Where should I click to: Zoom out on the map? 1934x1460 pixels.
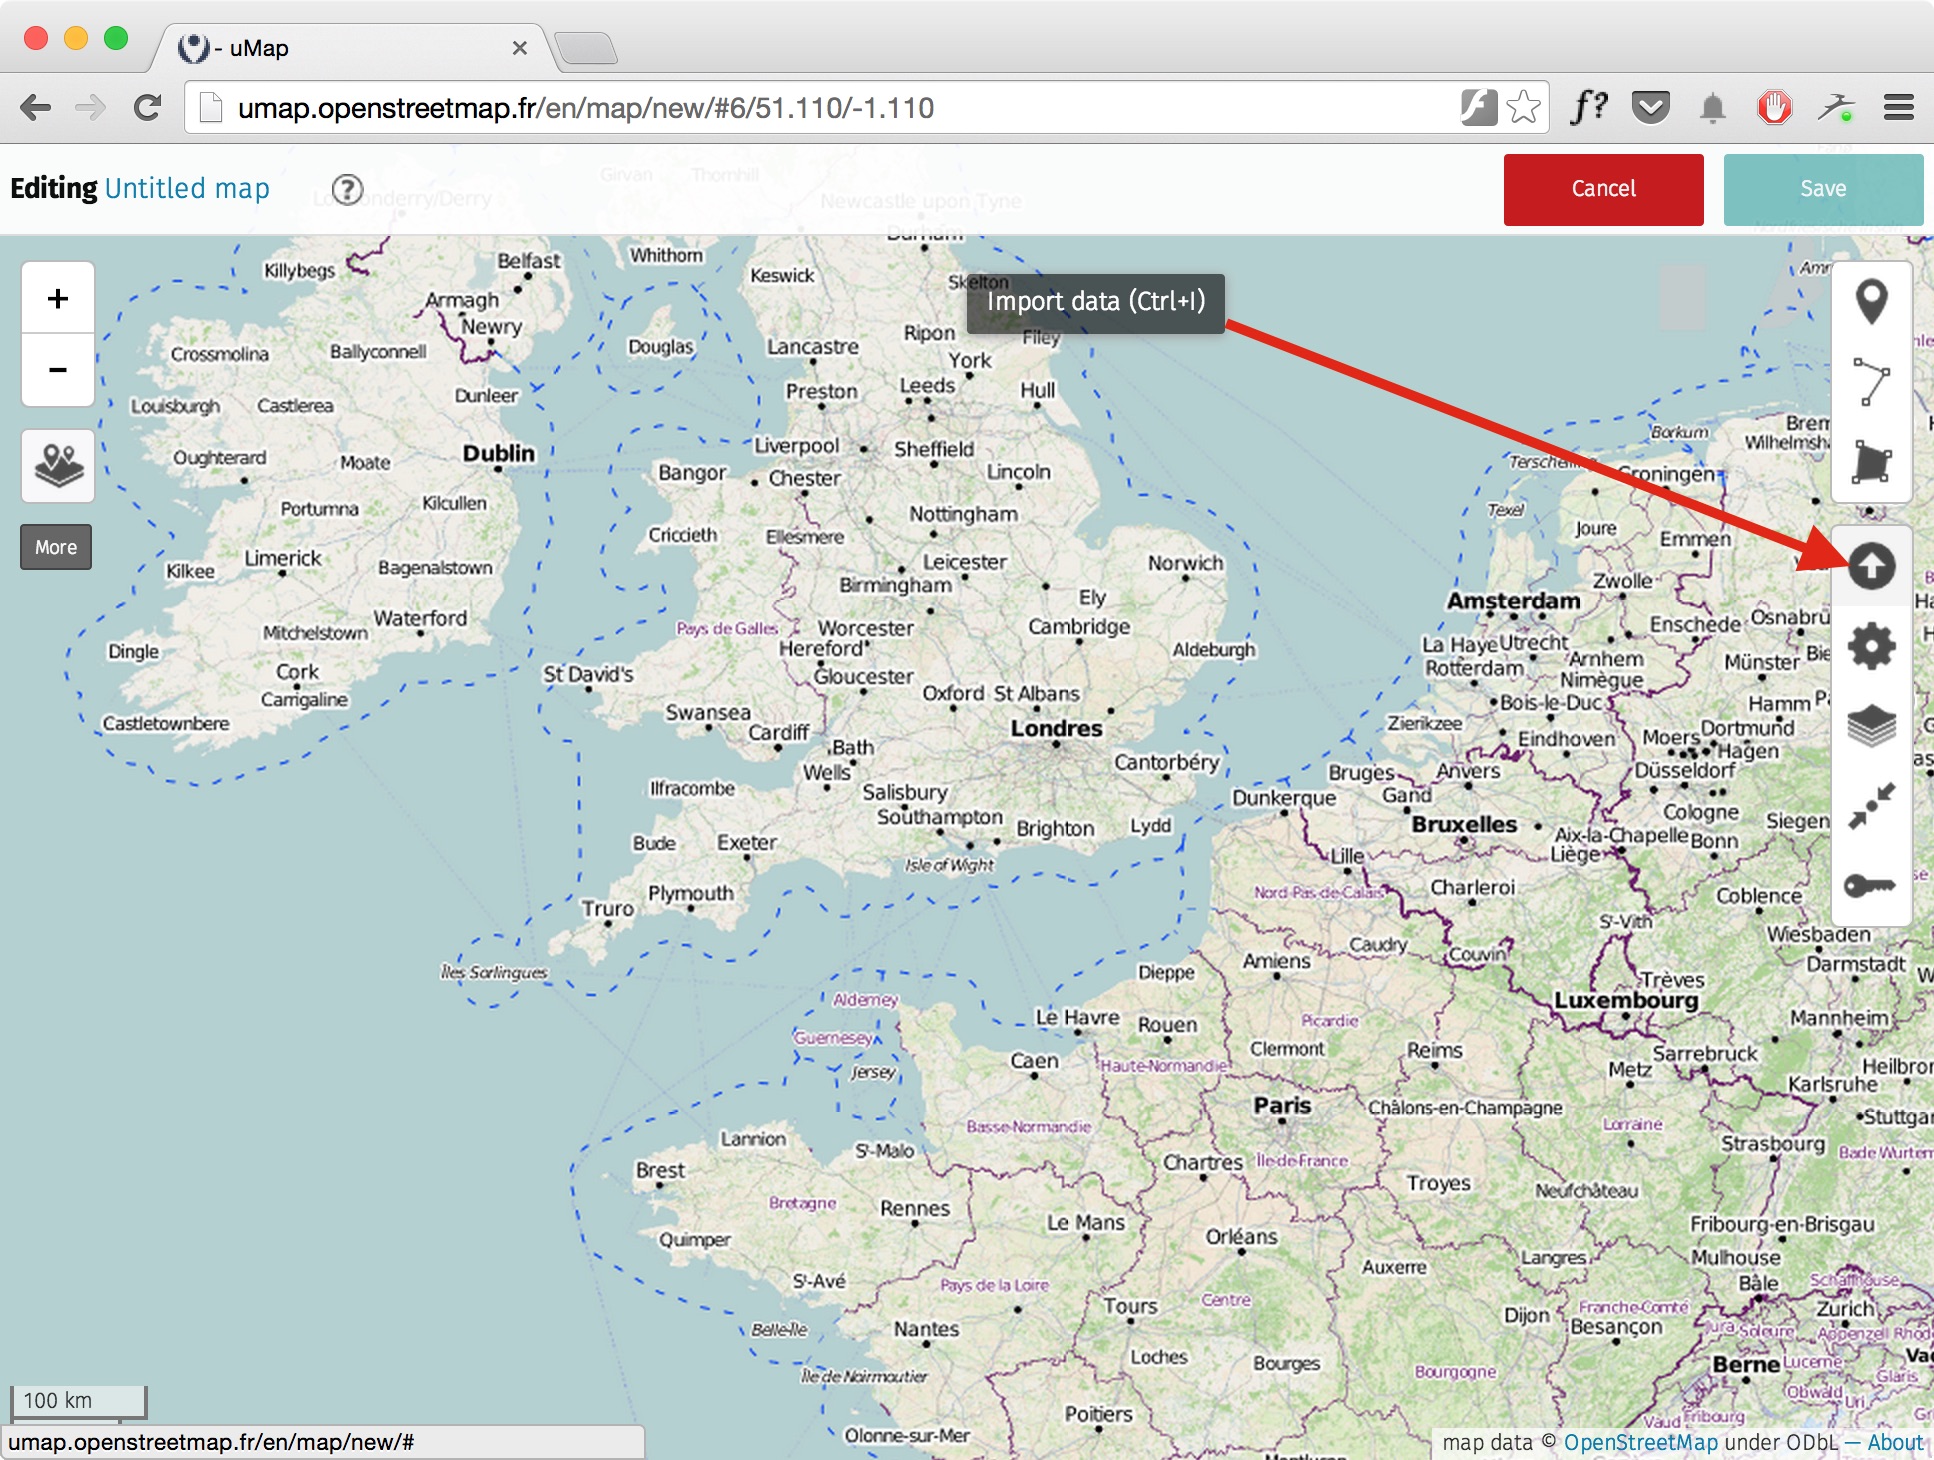point(58,370)
